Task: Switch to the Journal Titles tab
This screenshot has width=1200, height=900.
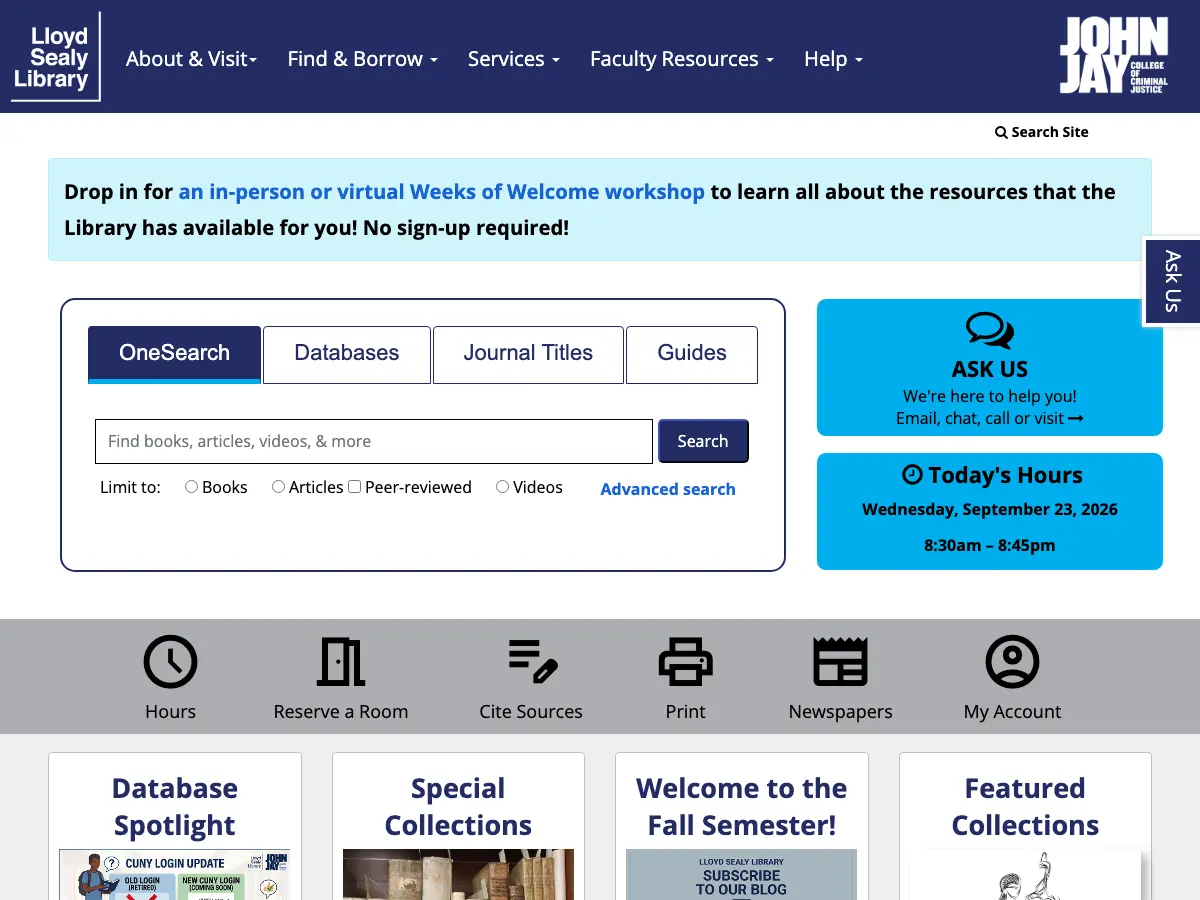Action: pyautogui.click(x=528, y=354)
